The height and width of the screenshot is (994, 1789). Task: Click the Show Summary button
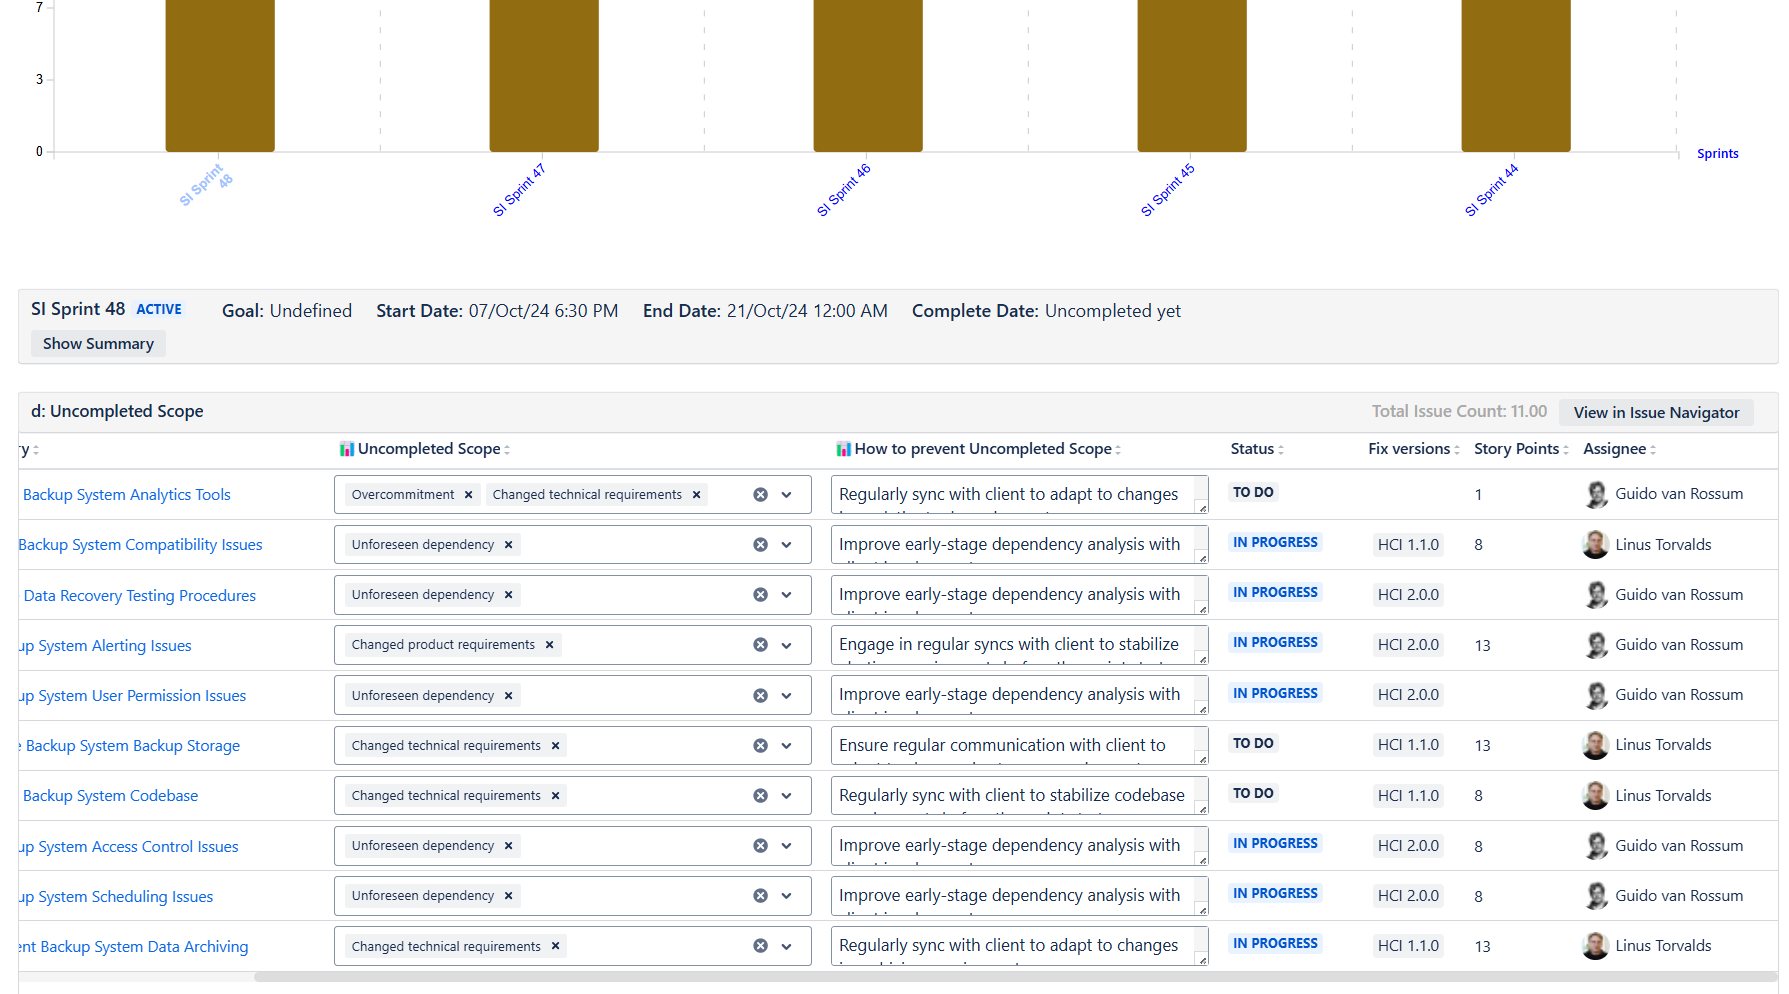tap(97, 343)
